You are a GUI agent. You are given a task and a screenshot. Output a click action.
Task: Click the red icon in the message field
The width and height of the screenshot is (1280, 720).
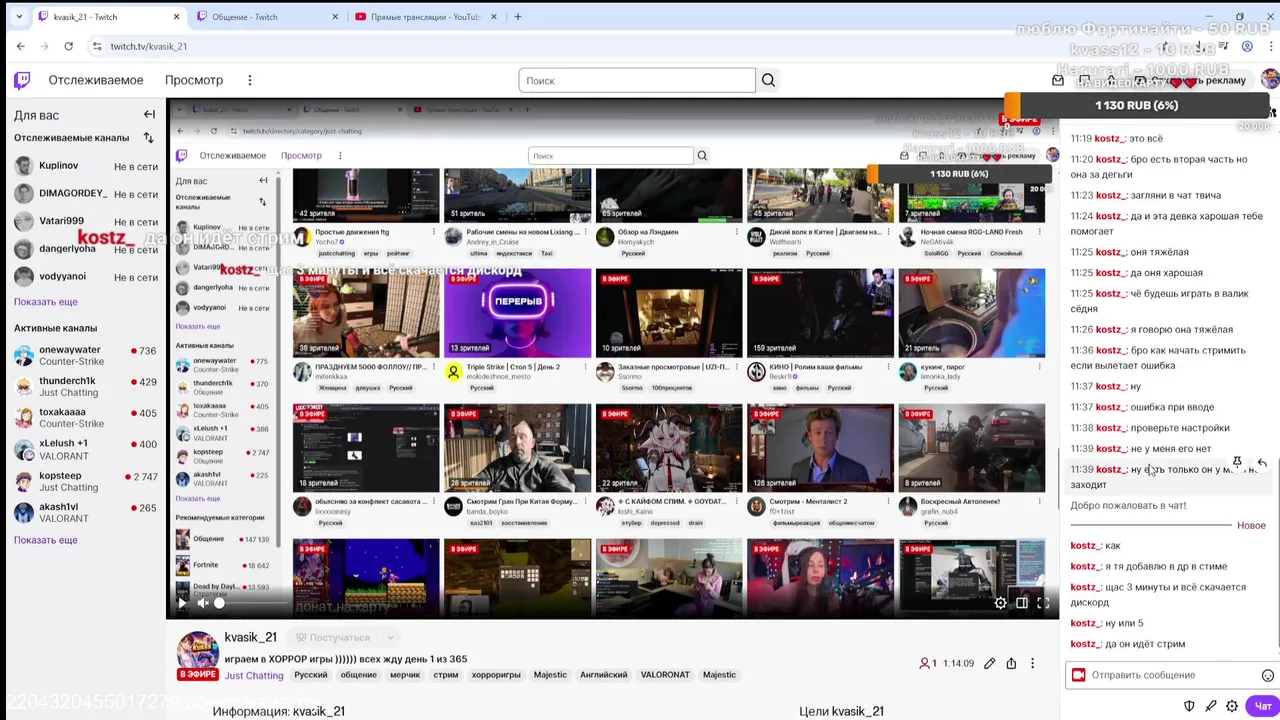coord(1078,675)
